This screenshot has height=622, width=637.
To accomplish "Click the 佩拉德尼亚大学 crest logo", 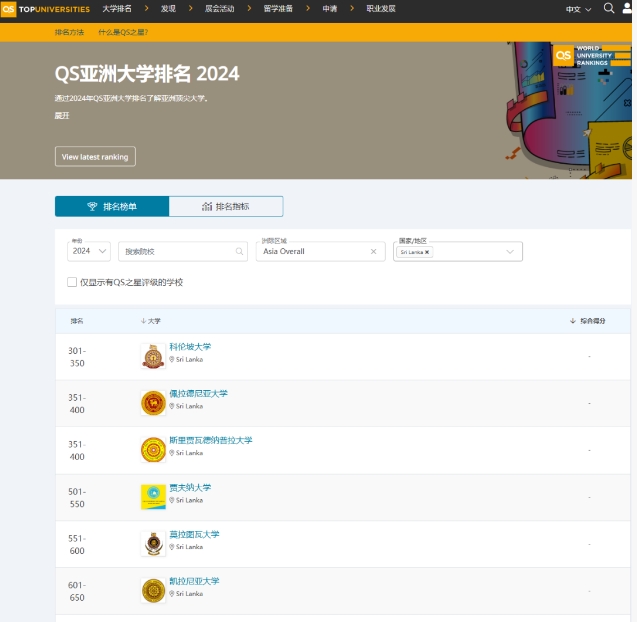I will [x=153, y=403].
